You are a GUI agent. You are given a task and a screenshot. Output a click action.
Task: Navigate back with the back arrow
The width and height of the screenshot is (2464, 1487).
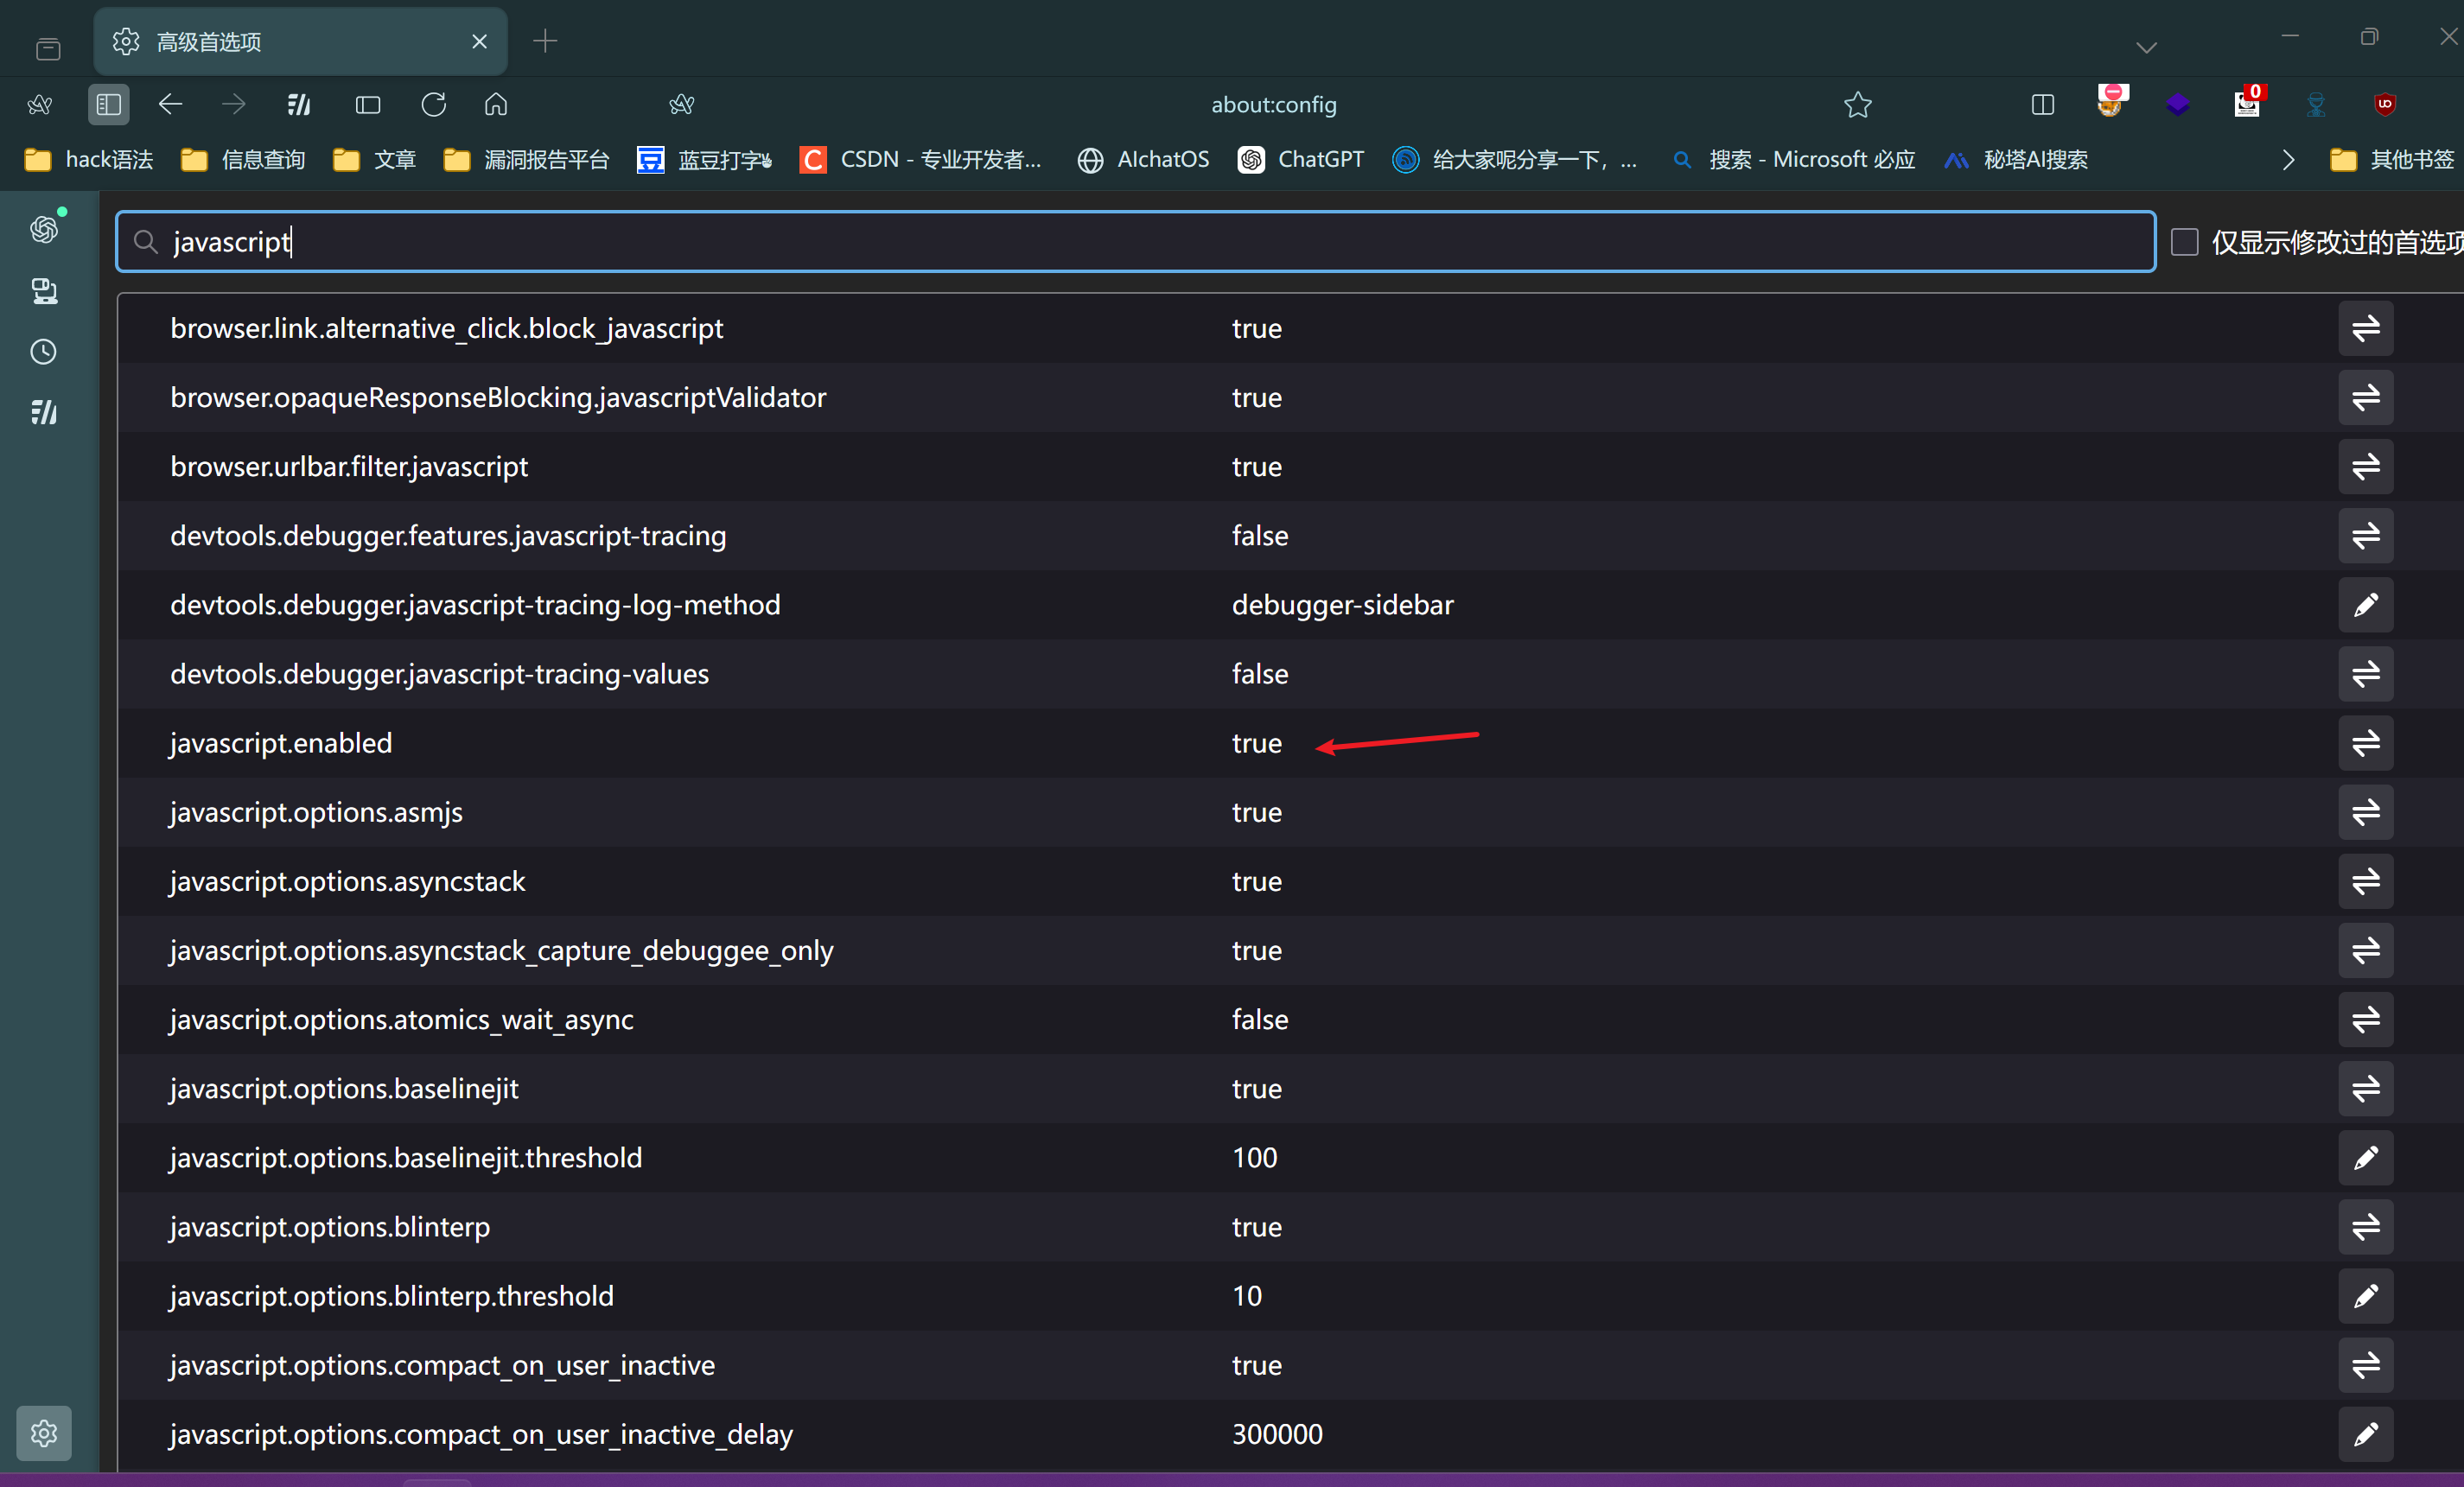[170, 104]
